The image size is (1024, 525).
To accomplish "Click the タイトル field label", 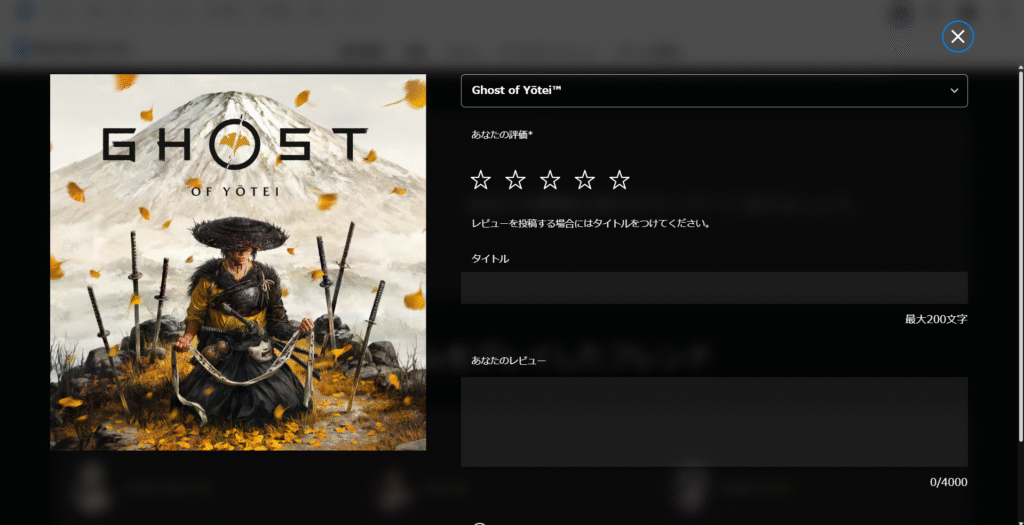I will click(x=490, y=259).
